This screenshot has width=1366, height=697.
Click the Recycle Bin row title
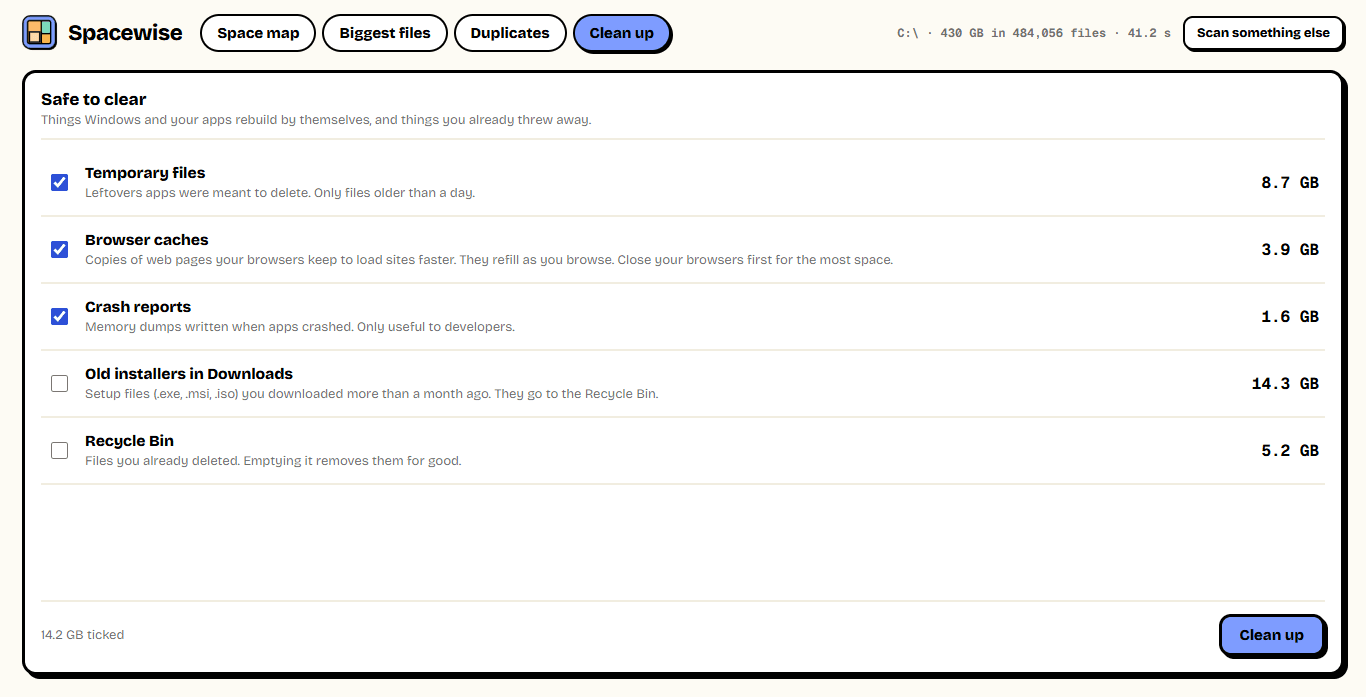[129, 441]
